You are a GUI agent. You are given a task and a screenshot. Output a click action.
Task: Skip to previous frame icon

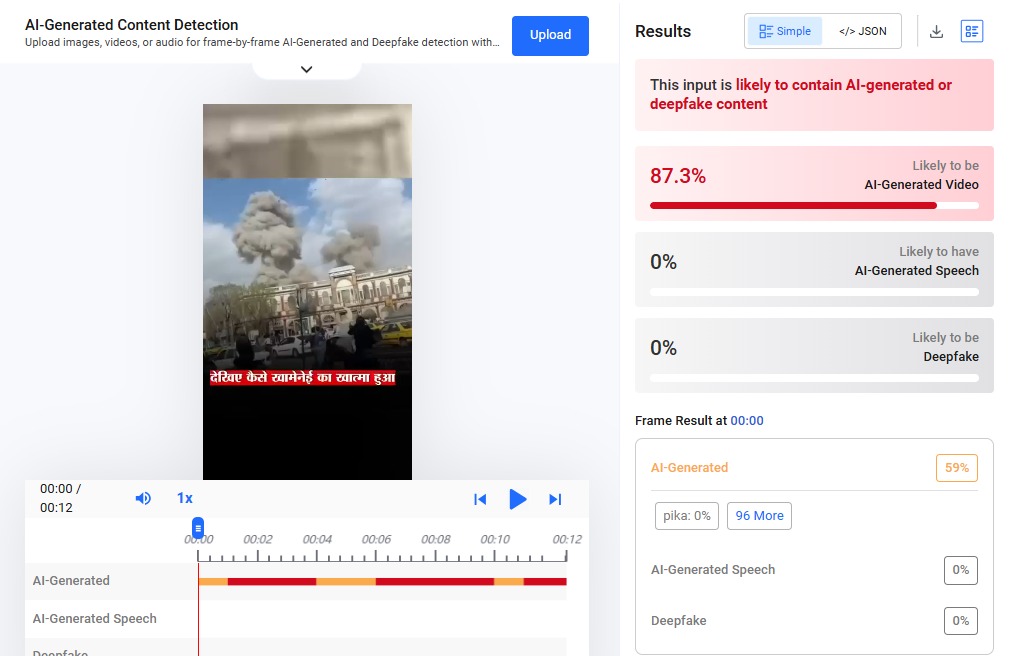pyautogui.click(x=480, y=499)
